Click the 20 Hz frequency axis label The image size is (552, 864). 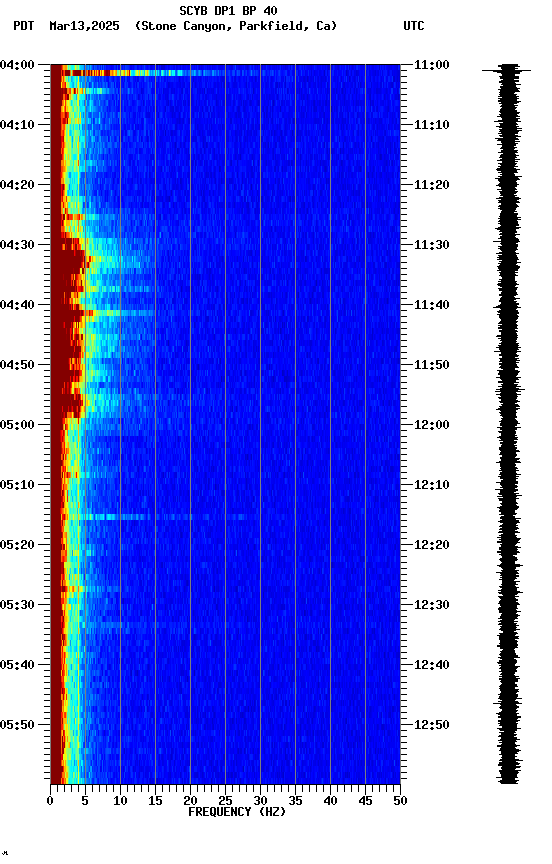[x=190, y=801]
